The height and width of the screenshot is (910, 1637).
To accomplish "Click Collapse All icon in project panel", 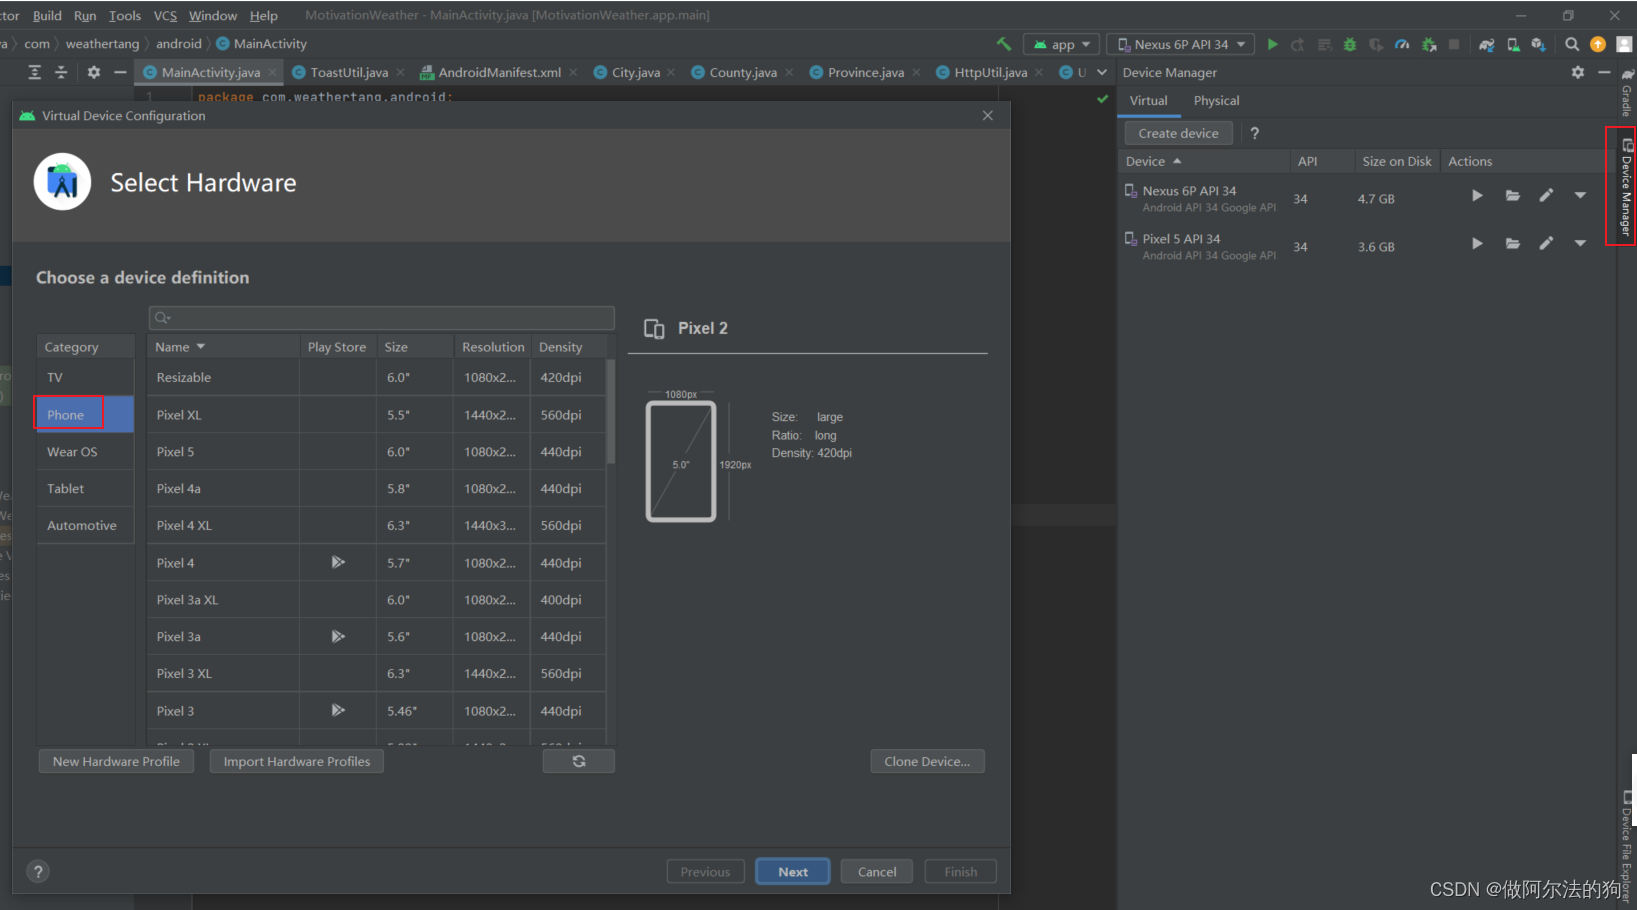I will 61,72.
